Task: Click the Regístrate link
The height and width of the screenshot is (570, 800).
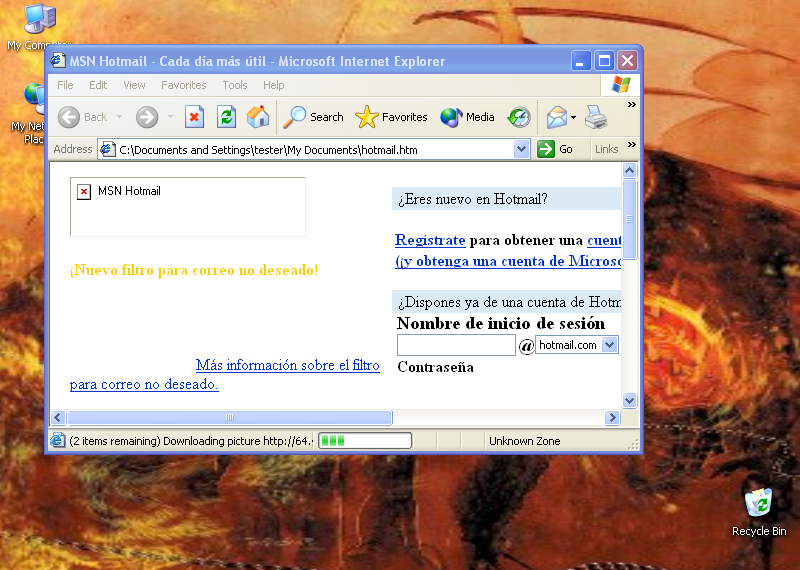Action: coord(430,240)
